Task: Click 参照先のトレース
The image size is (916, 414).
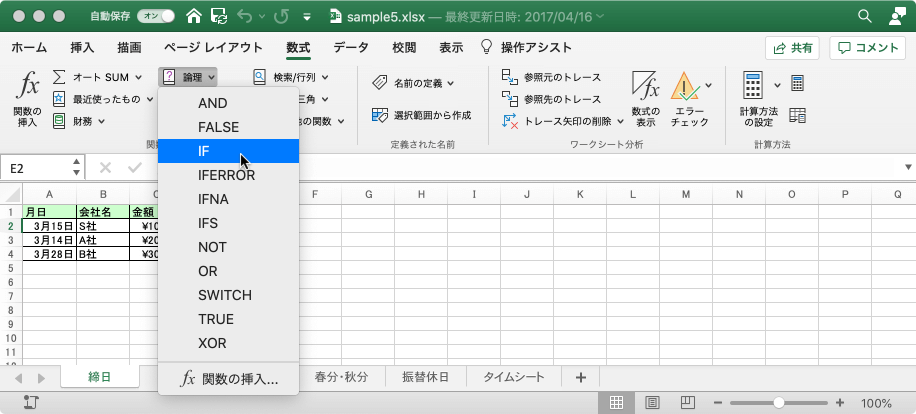Action: coord(551,99)
